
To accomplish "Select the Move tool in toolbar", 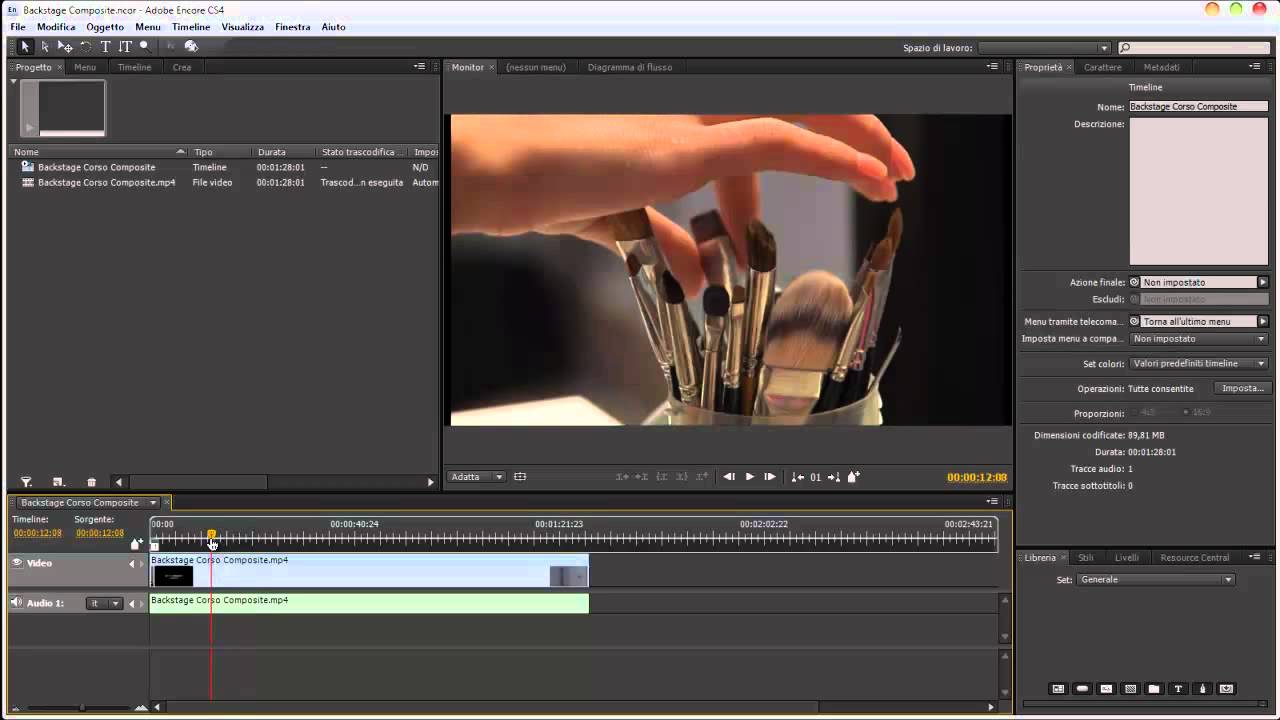I will coord(65,47).
